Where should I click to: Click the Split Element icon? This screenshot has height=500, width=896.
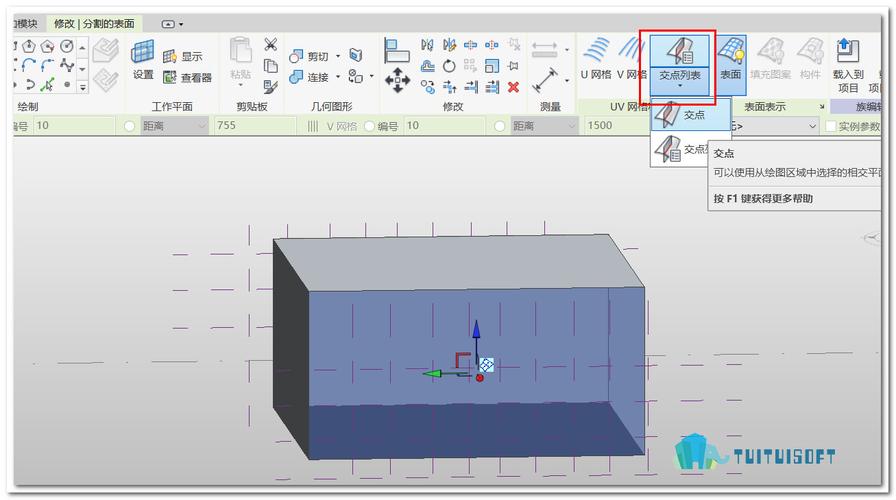tap(470, 45)
